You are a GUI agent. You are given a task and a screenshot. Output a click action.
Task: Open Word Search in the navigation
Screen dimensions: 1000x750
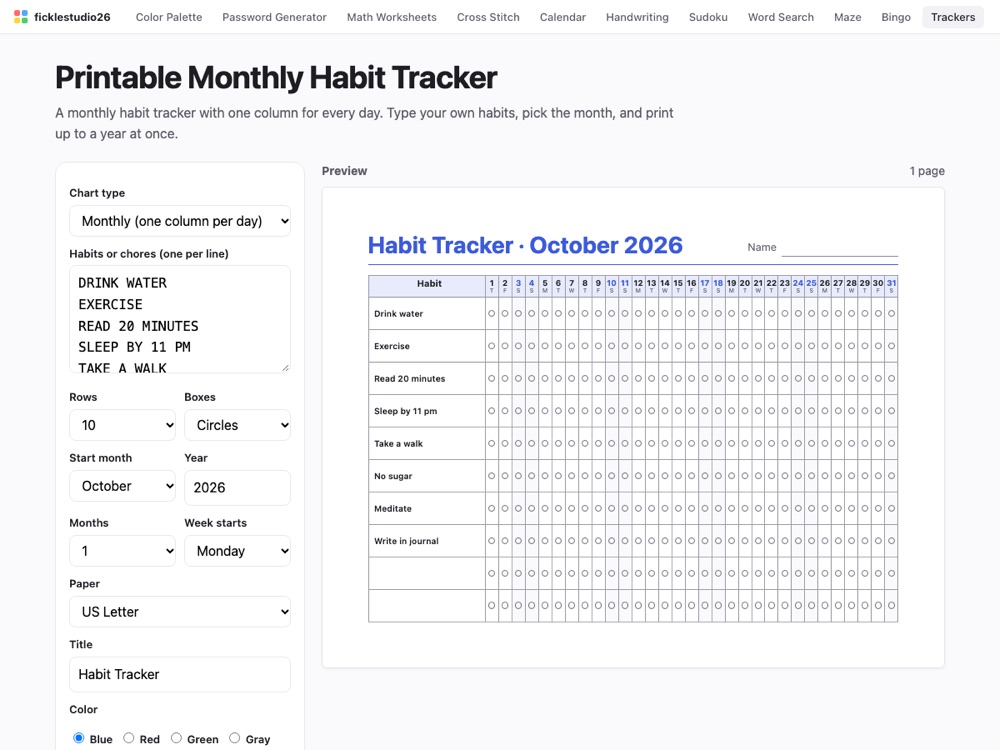point(781,17)
